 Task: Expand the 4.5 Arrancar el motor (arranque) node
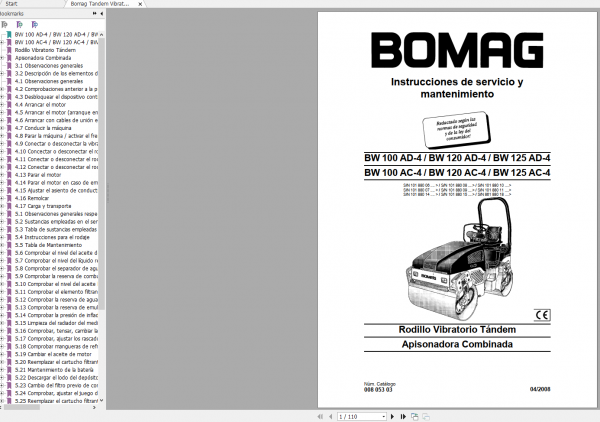pyautogui.click(x=2, y=112)
